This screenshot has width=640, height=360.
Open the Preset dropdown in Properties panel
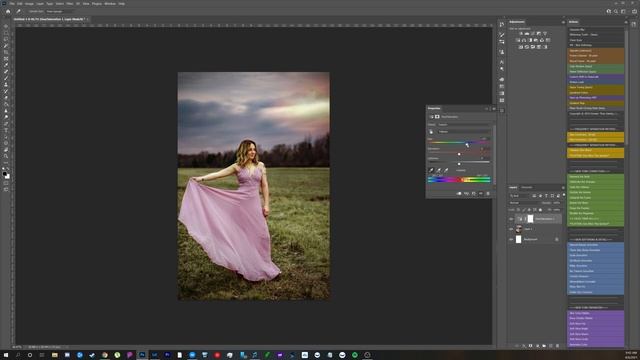[464, 124]
